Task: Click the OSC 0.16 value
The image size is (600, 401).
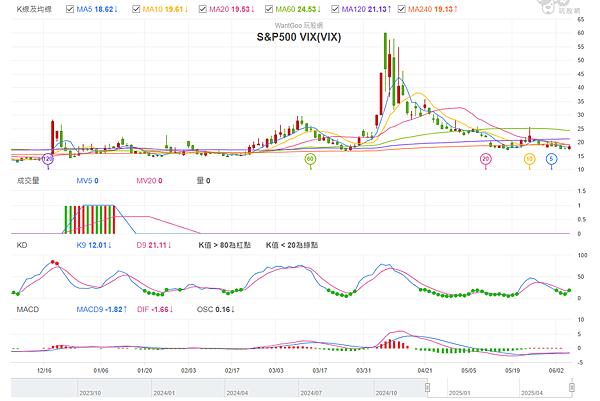Action: click(216, 309)
